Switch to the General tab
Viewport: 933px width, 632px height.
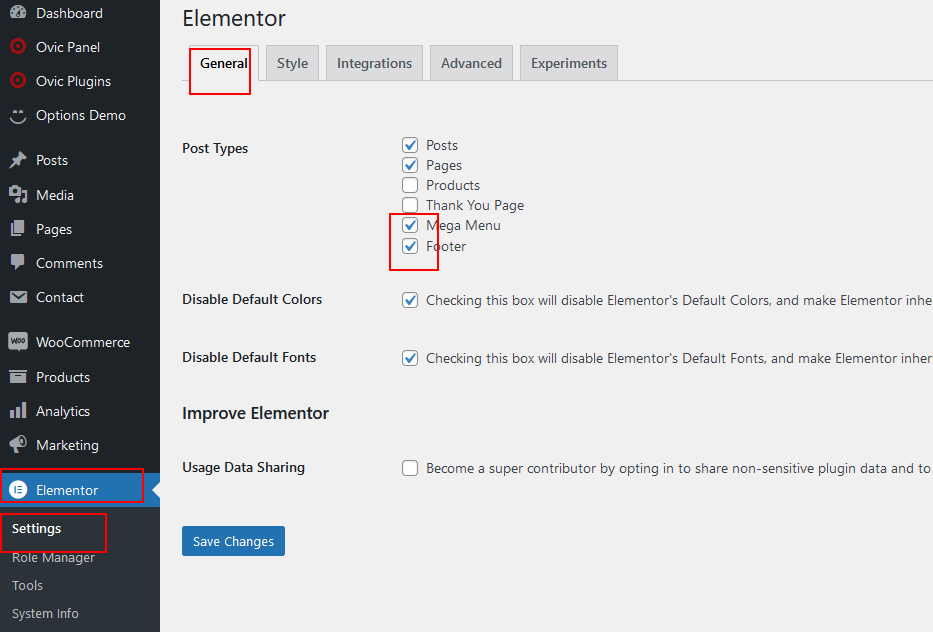(224, 63)
